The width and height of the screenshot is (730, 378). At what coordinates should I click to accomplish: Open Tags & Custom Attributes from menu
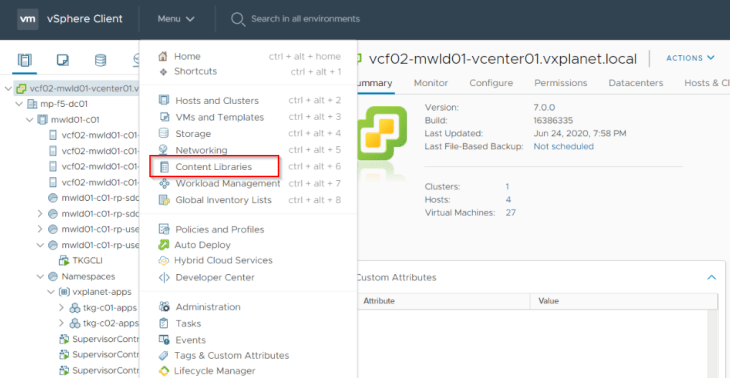[231, 356]
